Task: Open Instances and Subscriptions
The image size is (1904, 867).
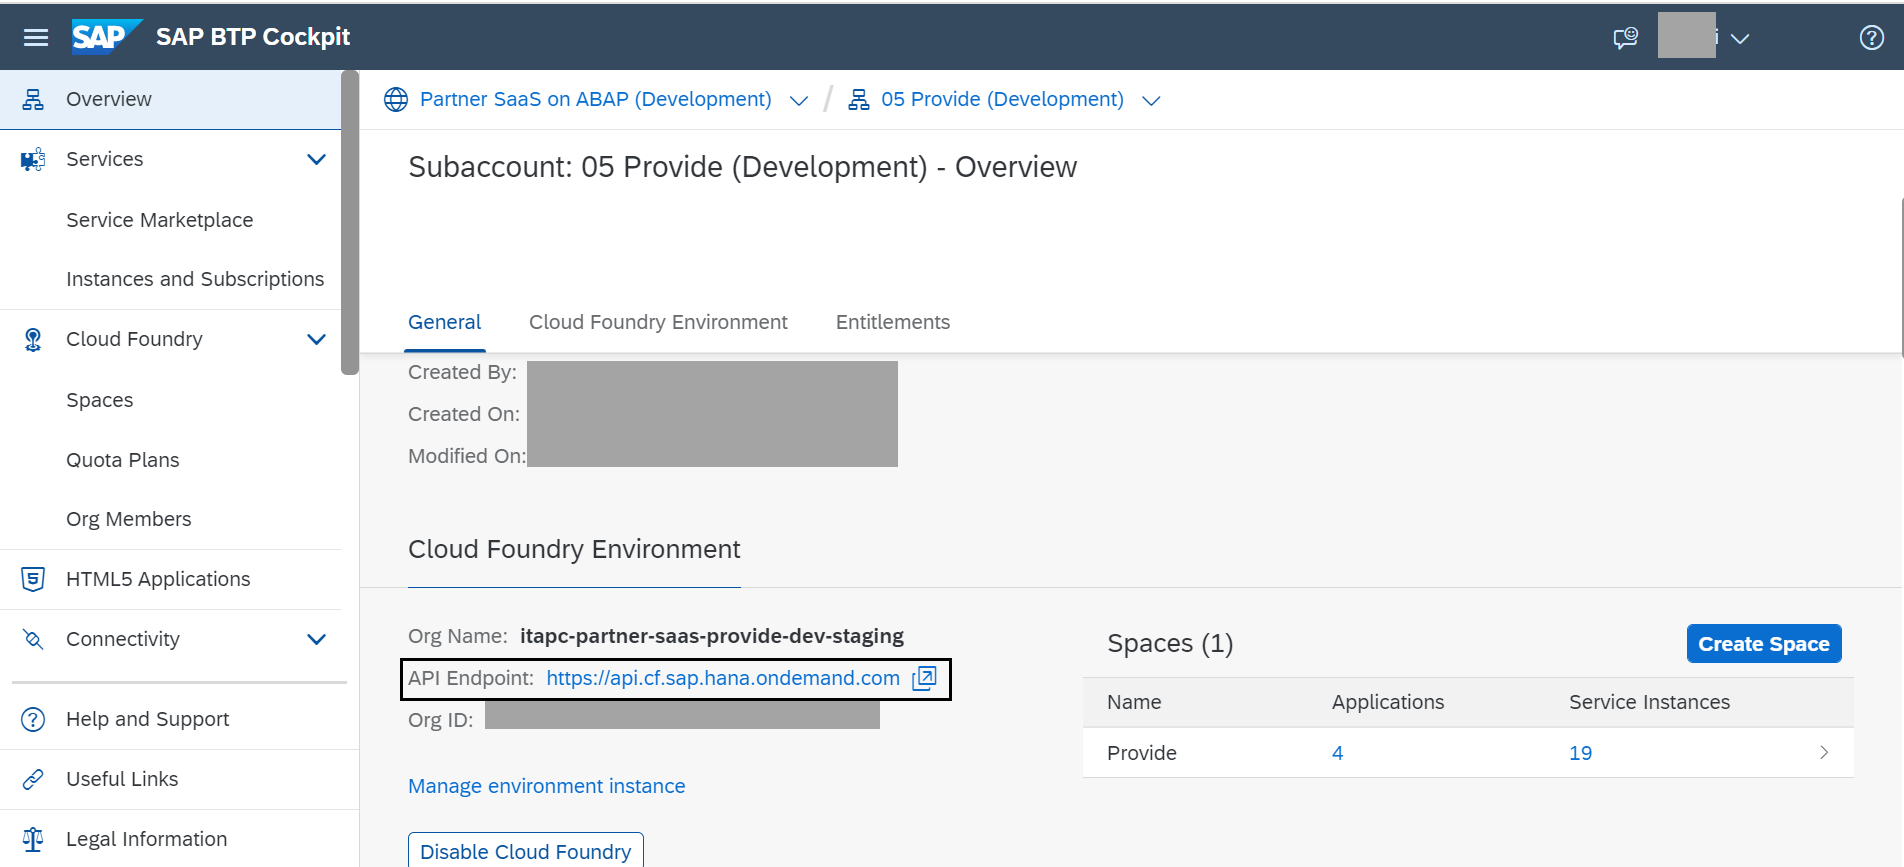Action: [x=195, y=279]
